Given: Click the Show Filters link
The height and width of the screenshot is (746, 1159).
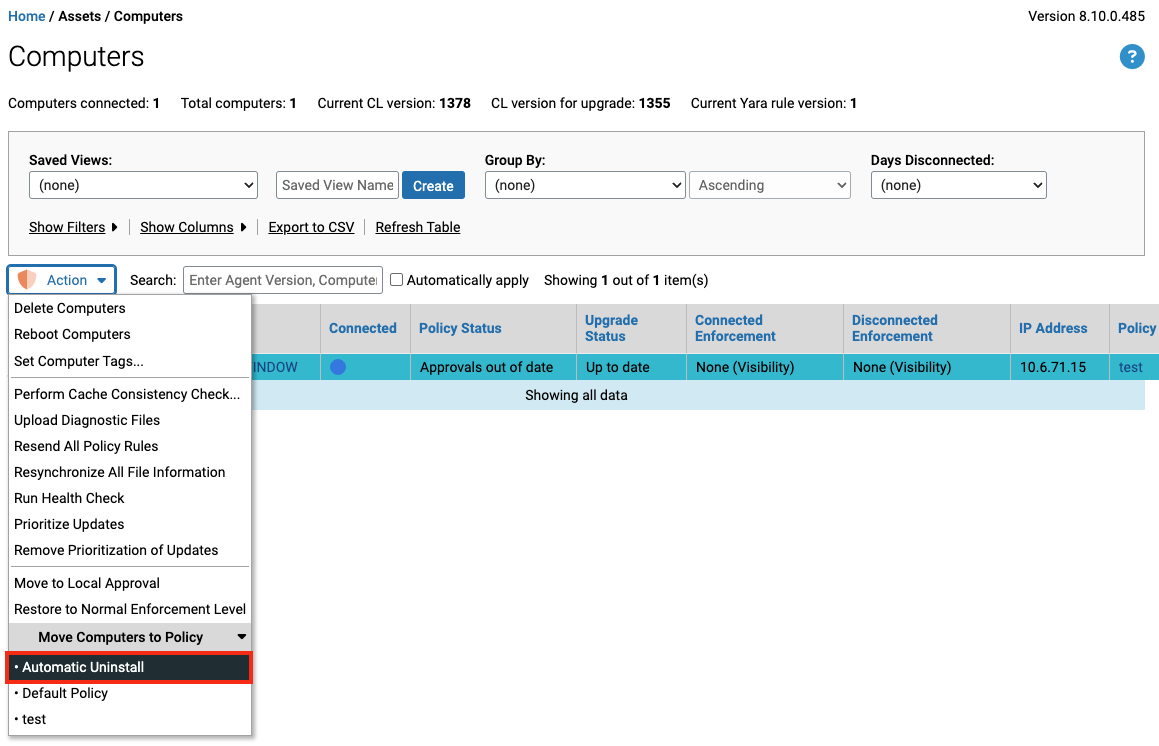Looking at the screenshot, I should [x=67, y=227].
